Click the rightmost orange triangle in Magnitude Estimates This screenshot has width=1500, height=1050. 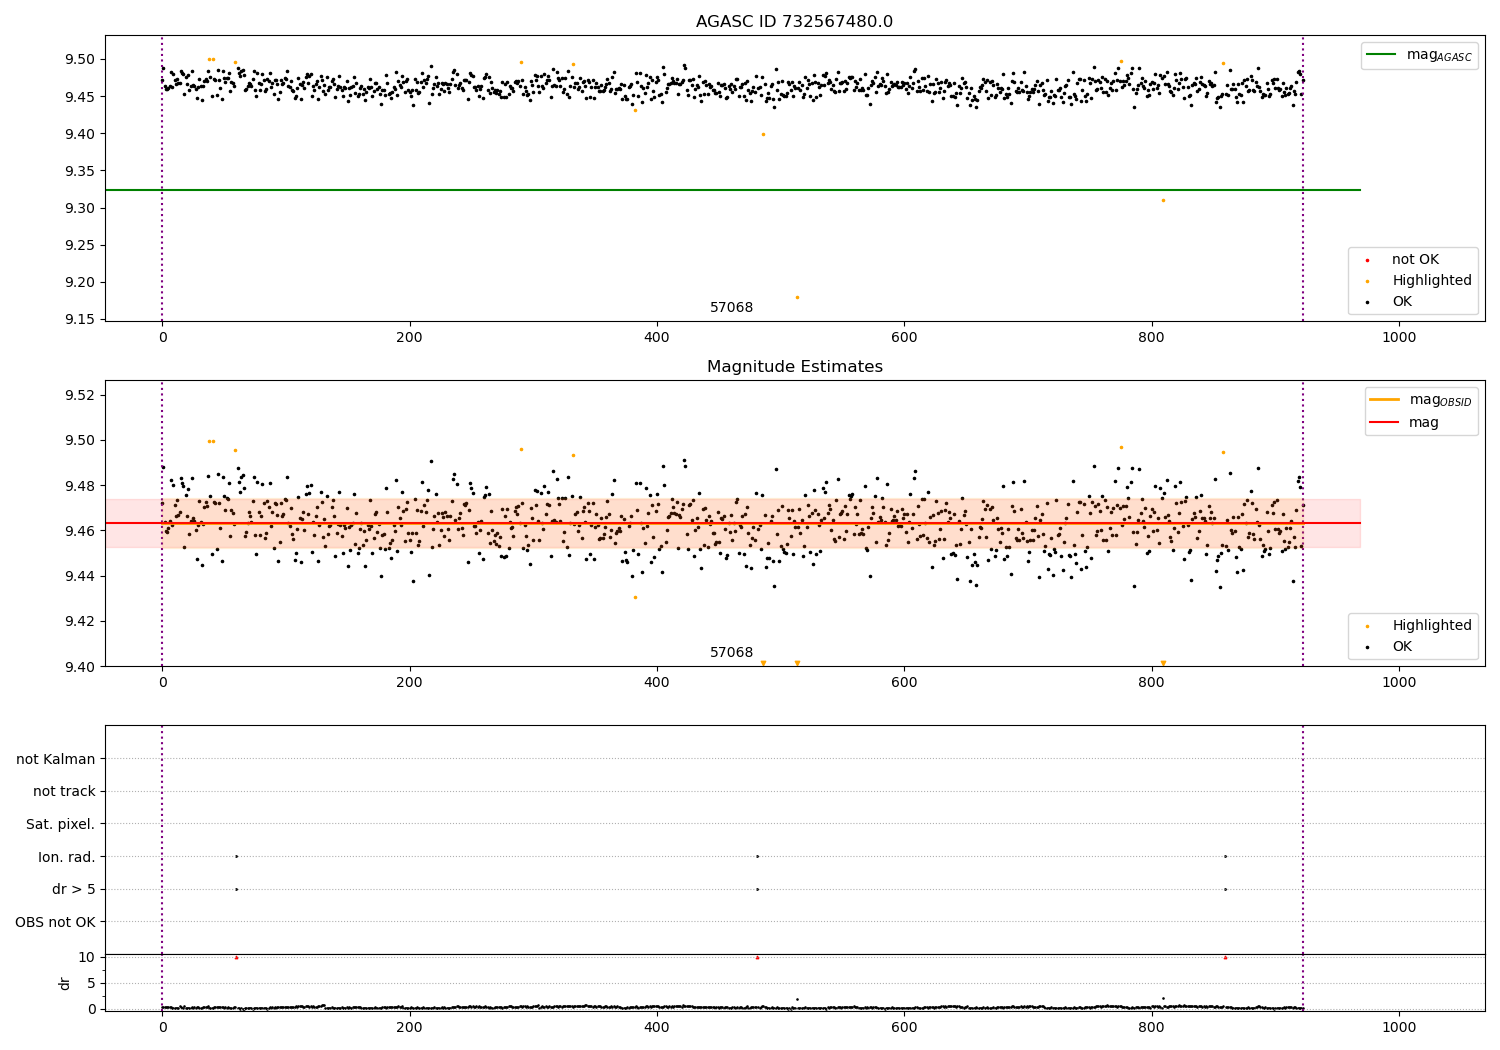coord(1163,663)
